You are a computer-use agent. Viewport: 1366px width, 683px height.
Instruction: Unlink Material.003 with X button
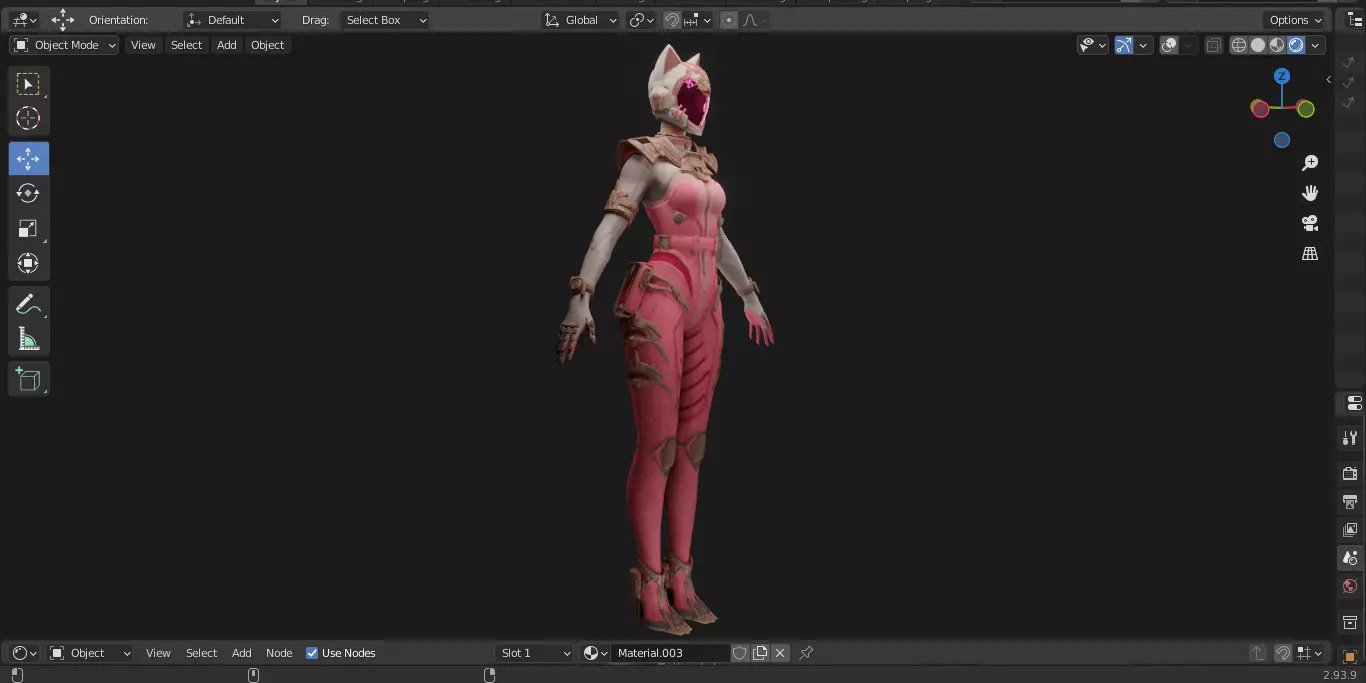click(780, 653)
